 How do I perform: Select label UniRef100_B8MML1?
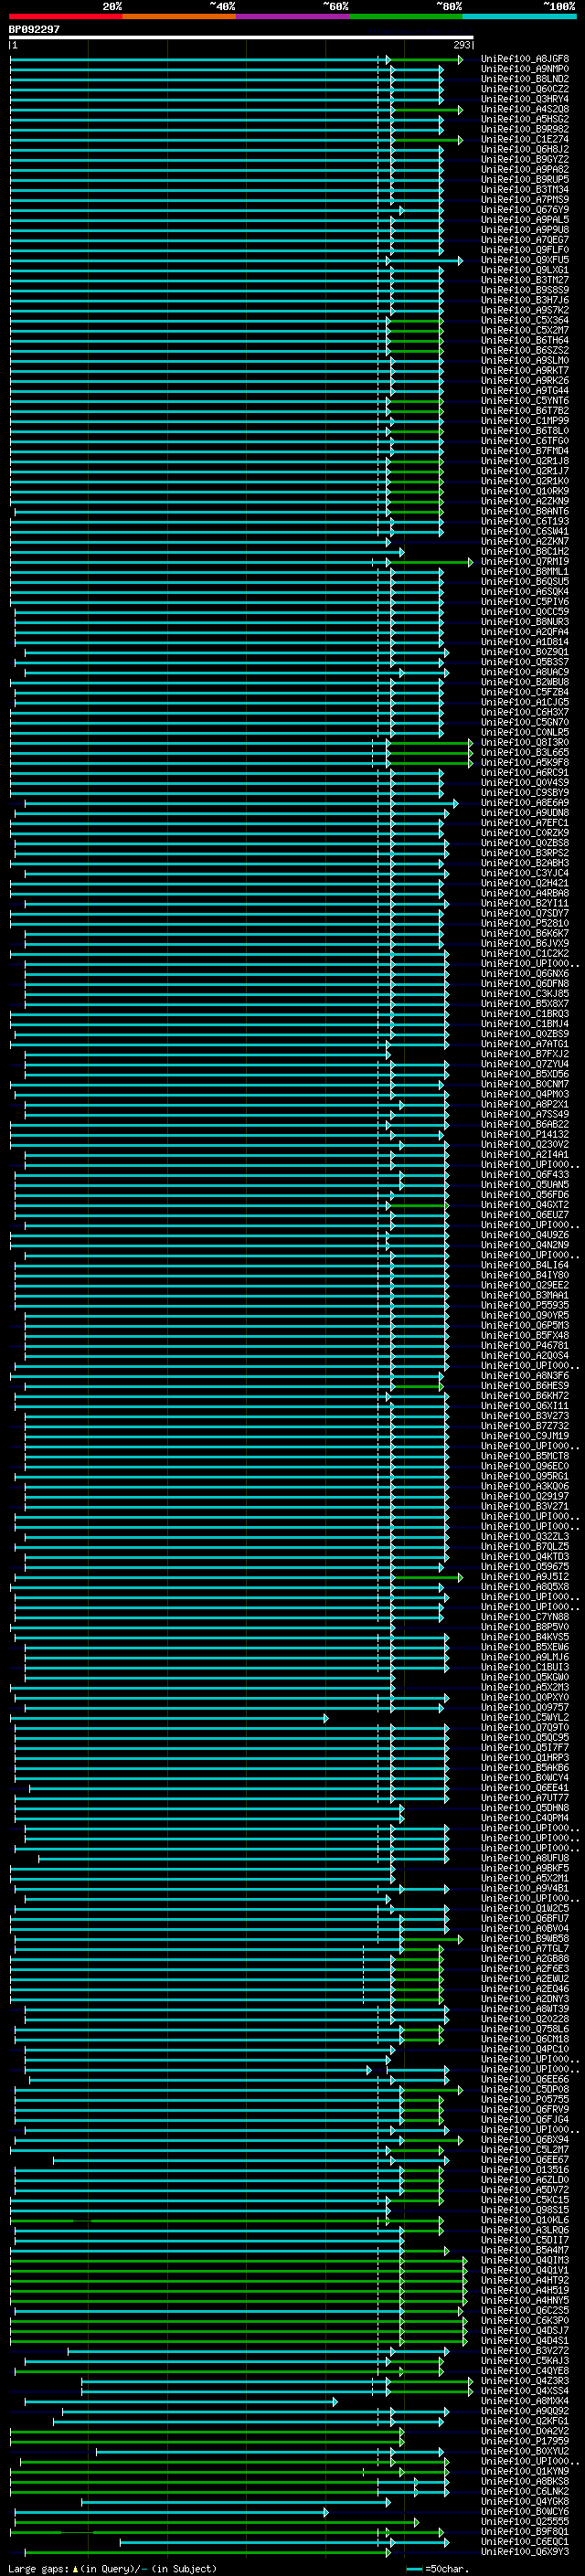click(x=525, y=572)
